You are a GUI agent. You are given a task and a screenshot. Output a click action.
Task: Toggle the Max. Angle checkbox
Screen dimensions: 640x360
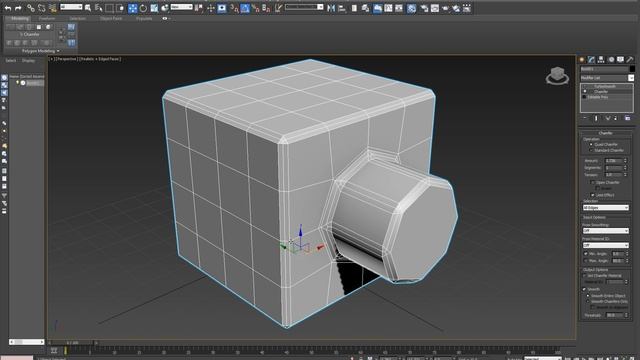point(585,260)
